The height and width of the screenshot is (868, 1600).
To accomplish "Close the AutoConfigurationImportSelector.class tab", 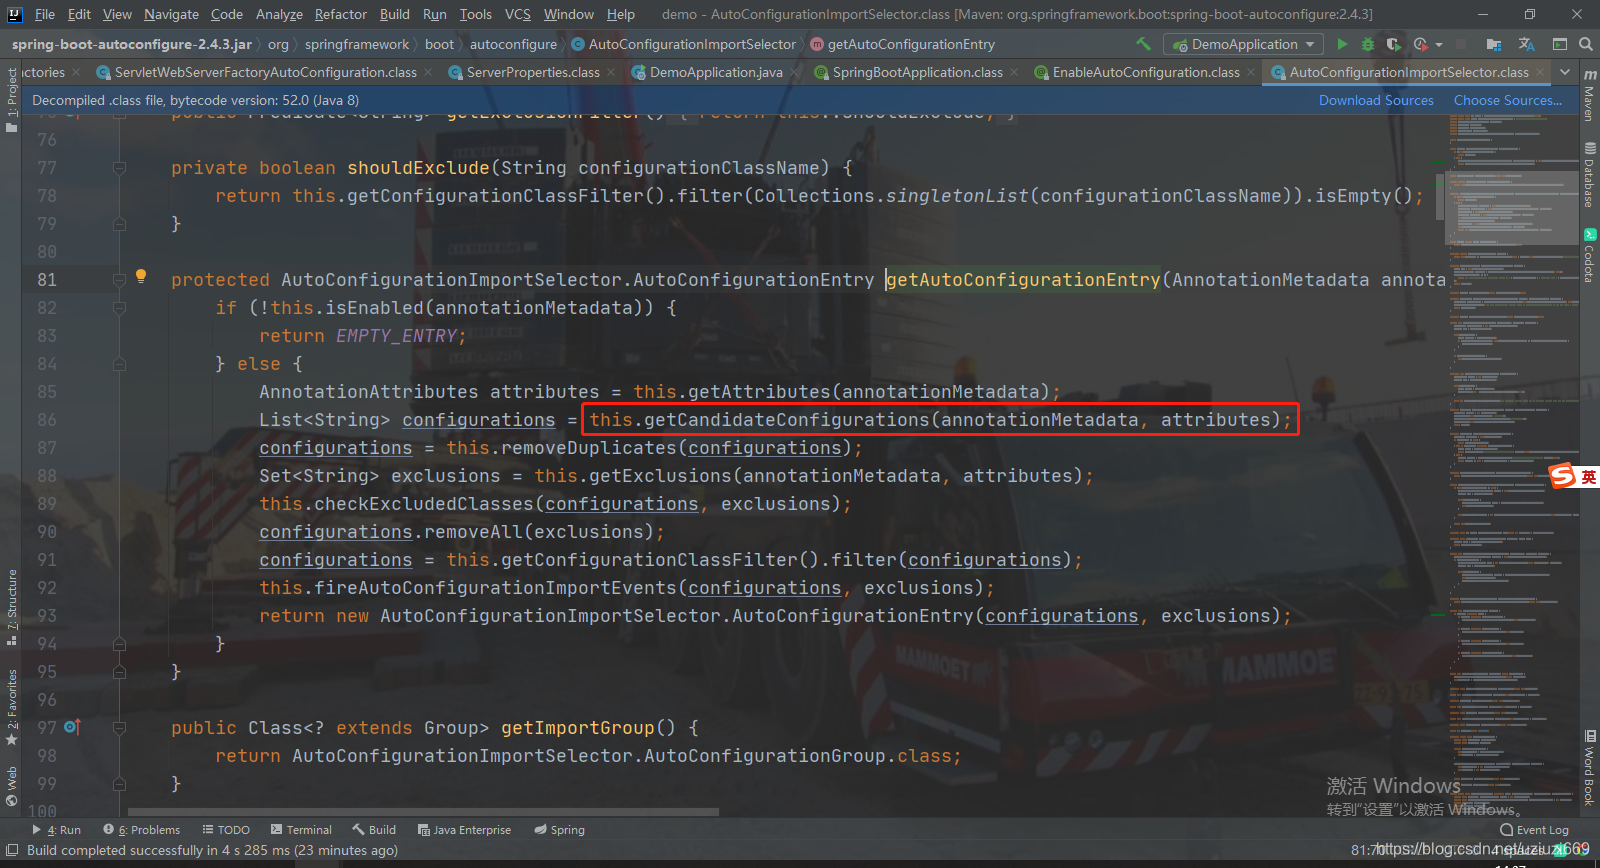I will click(1540, 72).
